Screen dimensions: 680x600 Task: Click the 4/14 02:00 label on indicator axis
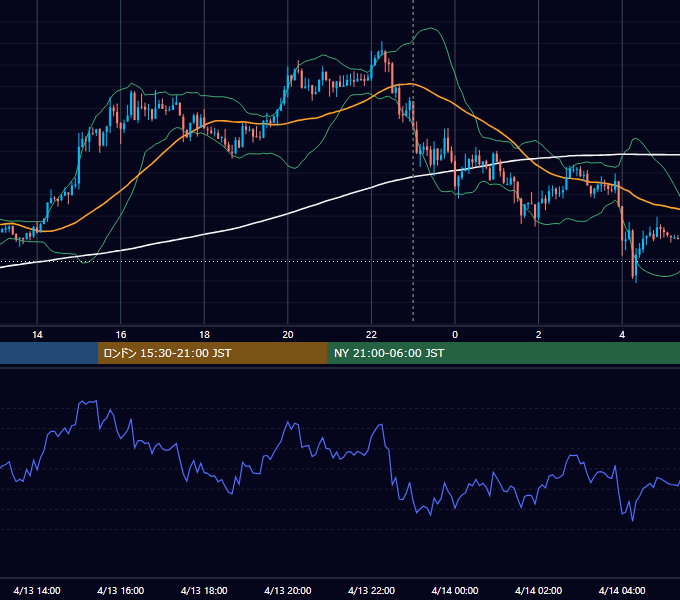538,590
